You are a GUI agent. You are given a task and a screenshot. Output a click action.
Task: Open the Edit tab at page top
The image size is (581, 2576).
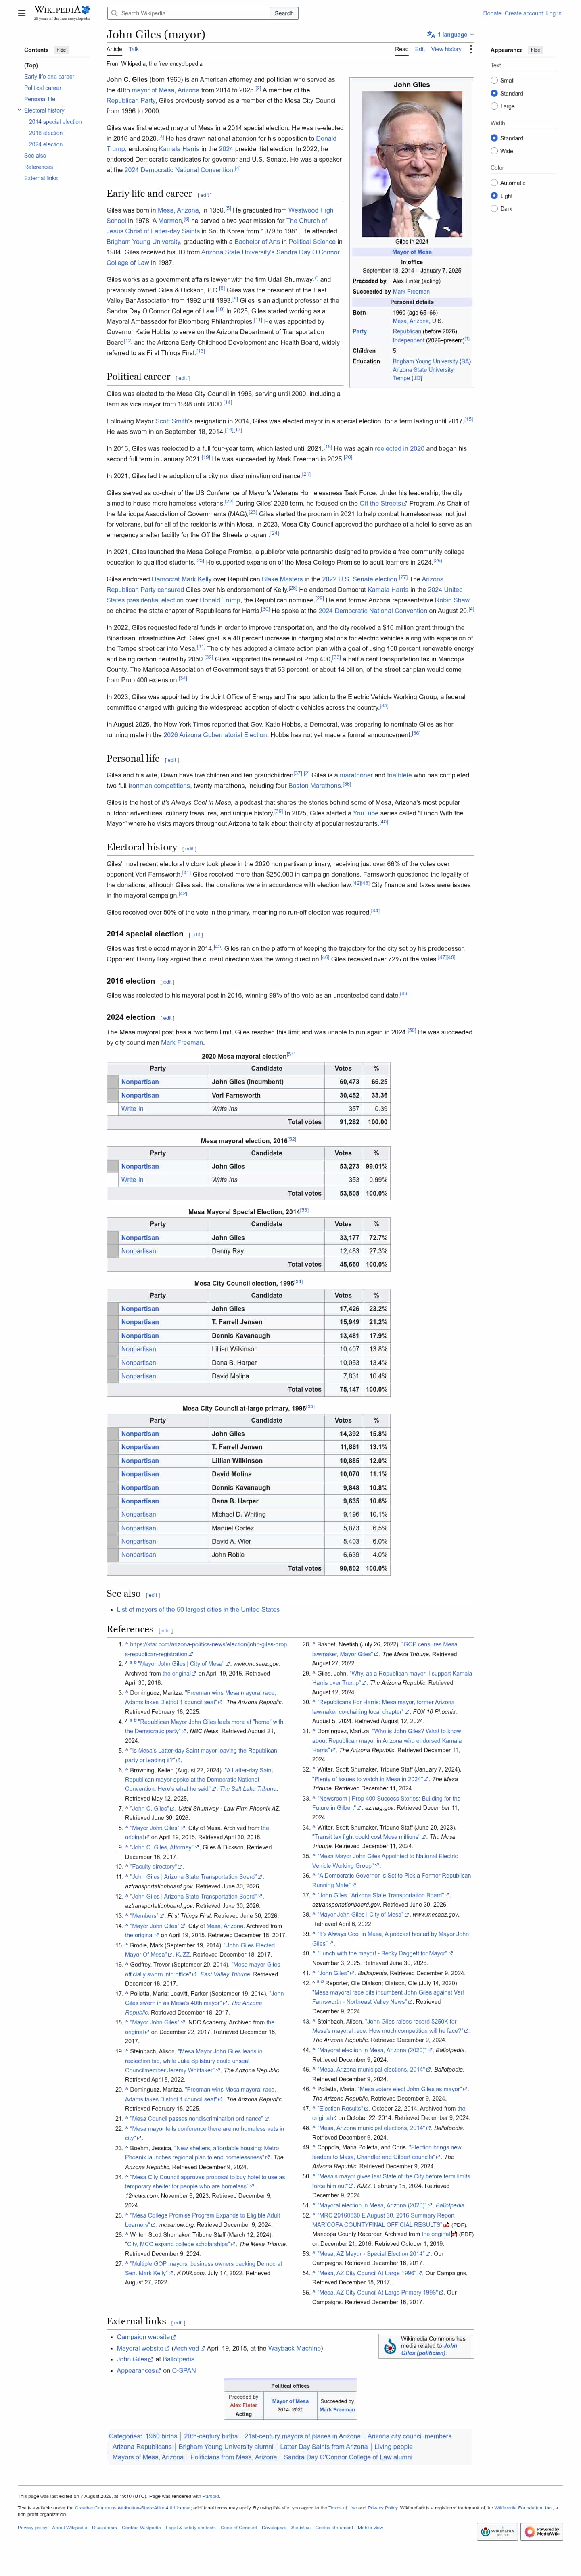(x=420, y=49)
